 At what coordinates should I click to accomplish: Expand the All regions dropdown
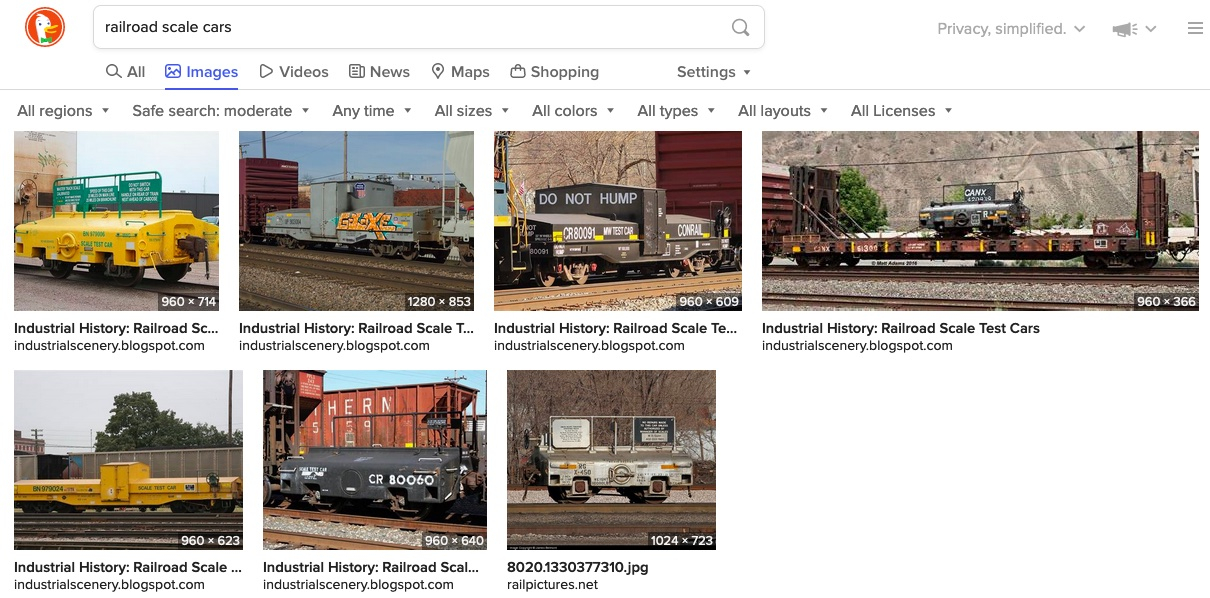(64, 111)
